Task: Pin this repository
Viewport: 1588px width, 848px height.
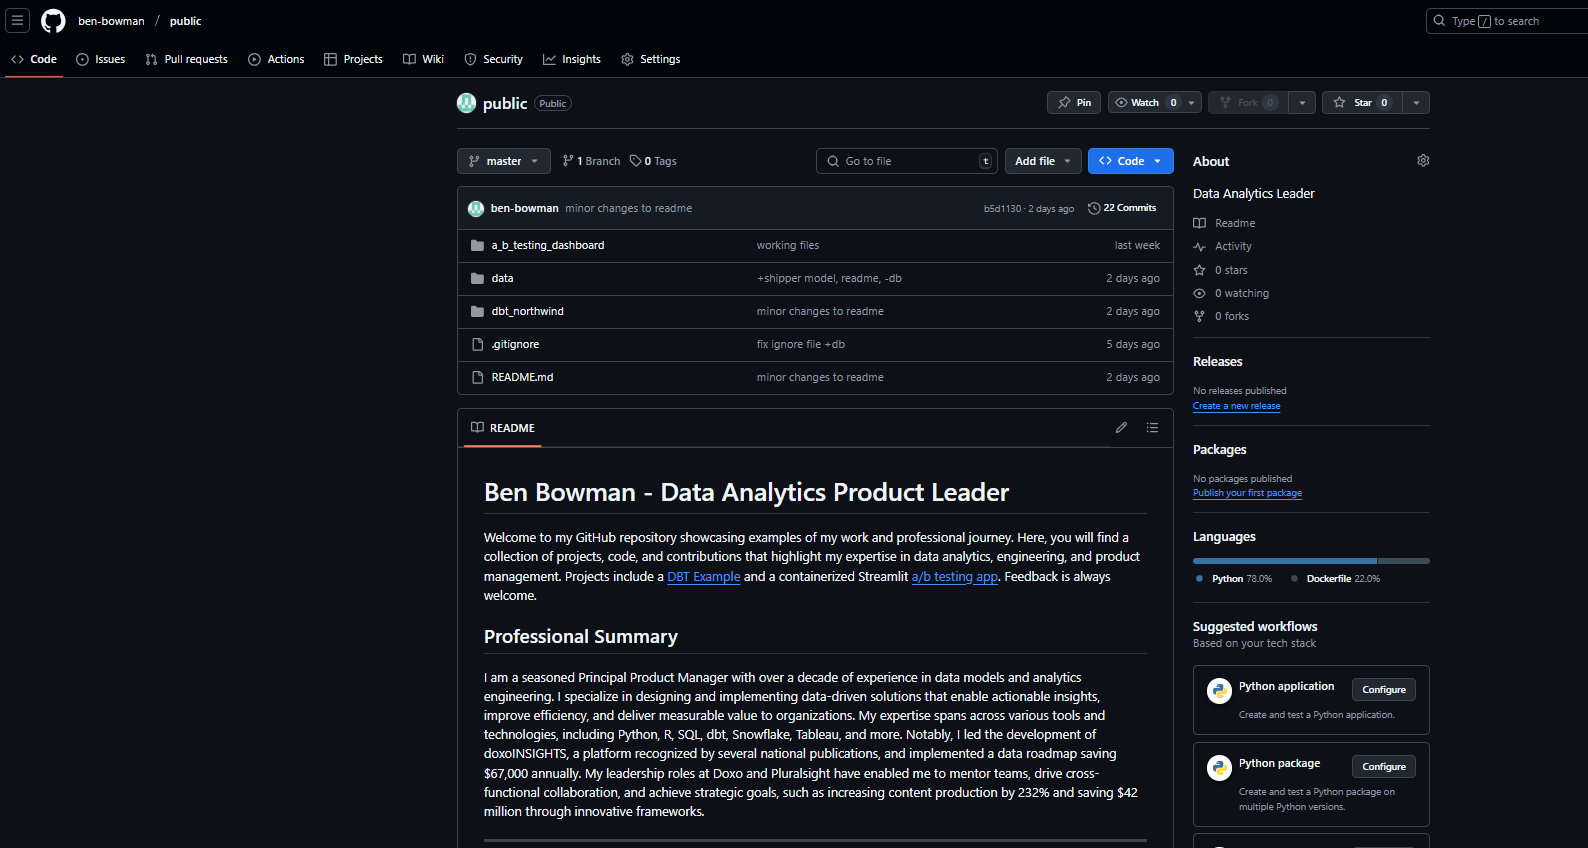Action: tap(1074, 103)
